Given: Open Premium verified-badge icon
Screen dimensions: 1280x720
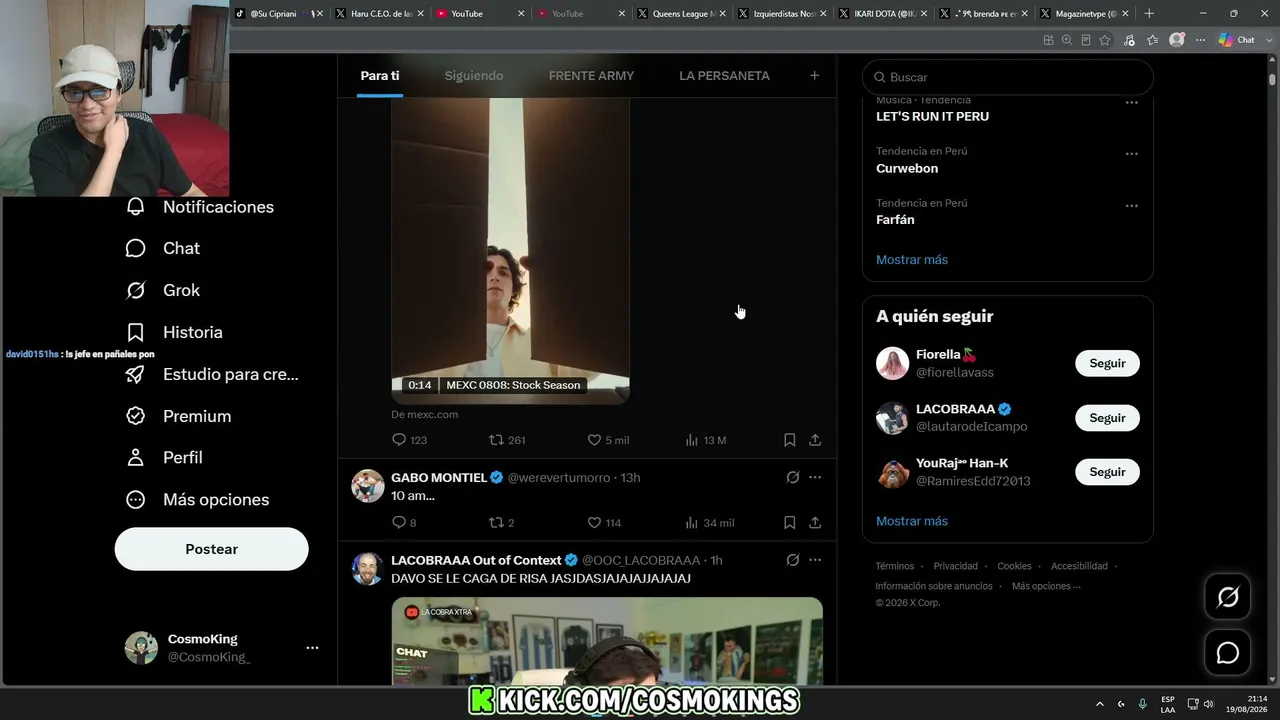Looking at the screenshot, I should point(136,416).
